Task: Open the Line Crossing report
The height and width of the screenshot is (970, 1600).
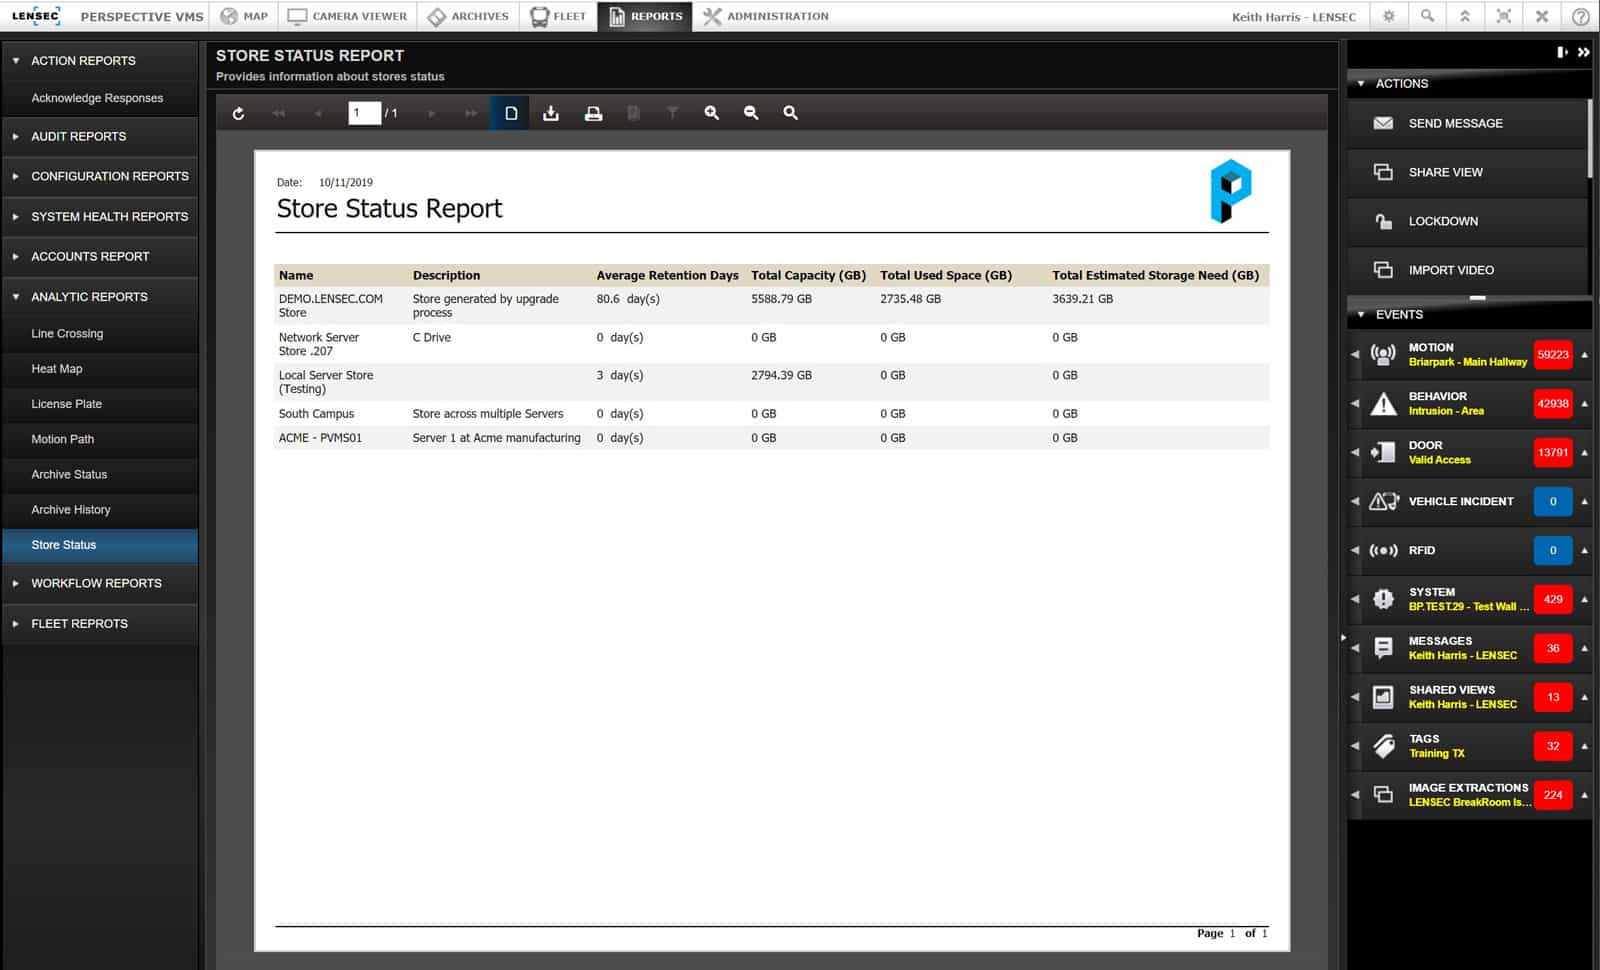Action: (x=67, y=334)
